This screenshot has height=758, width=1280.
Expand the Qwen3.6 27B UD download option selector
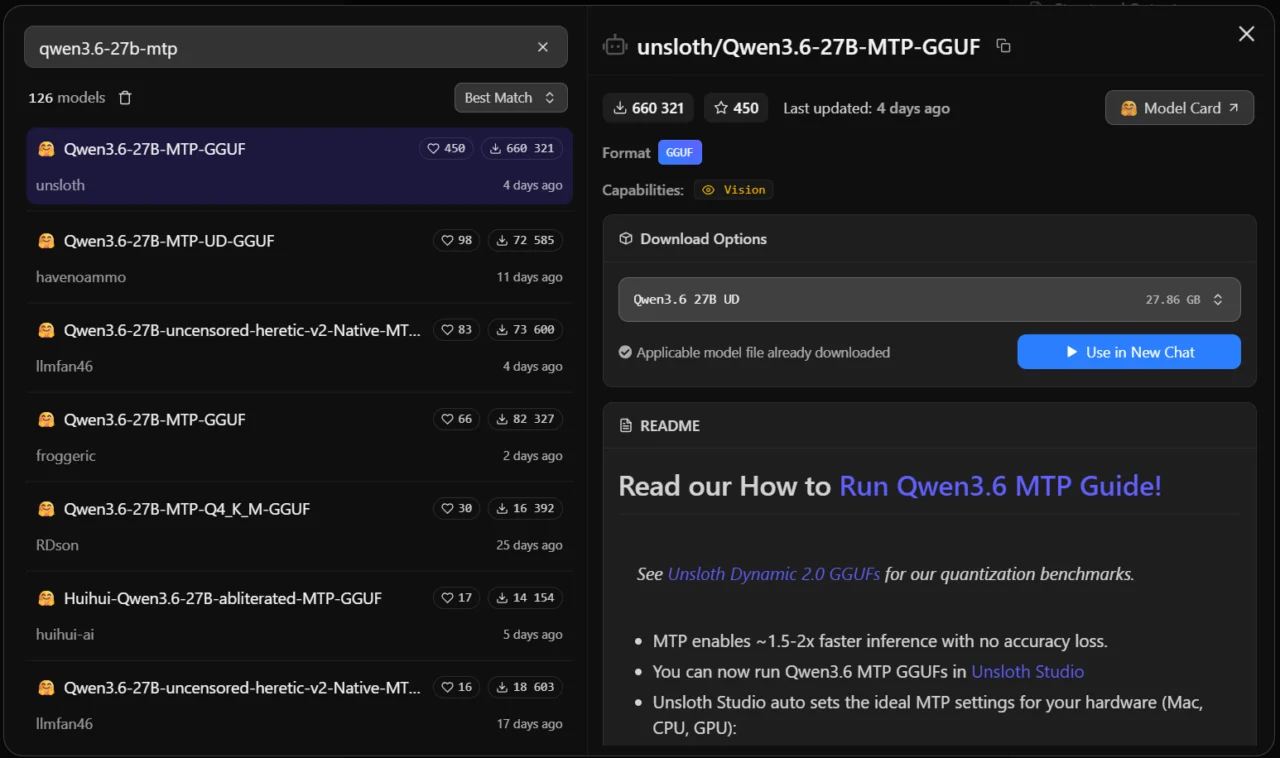point(929,300)
